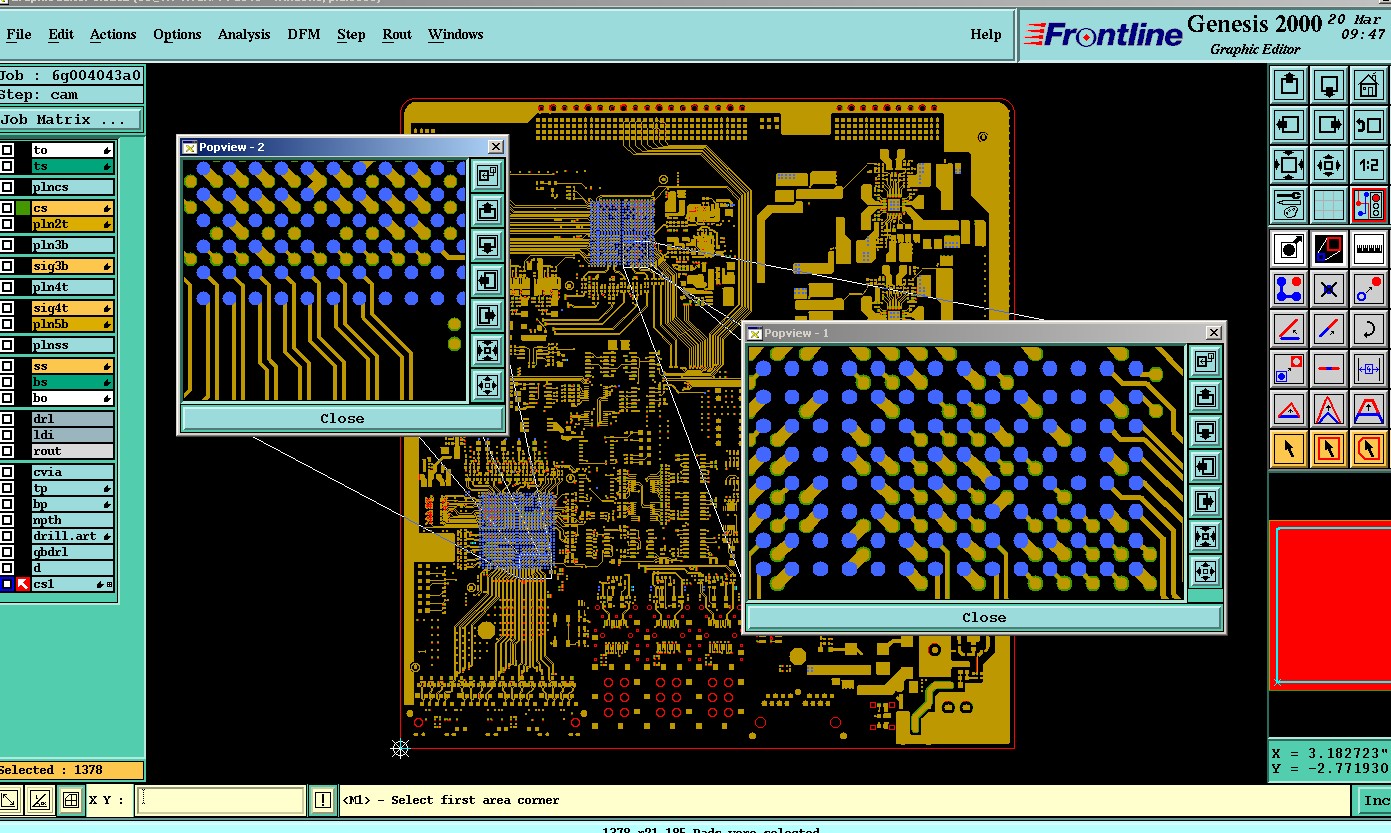Screen dimensions: 1391x833
Task: Click the Inc button at bottom right
Action: 1373,800
